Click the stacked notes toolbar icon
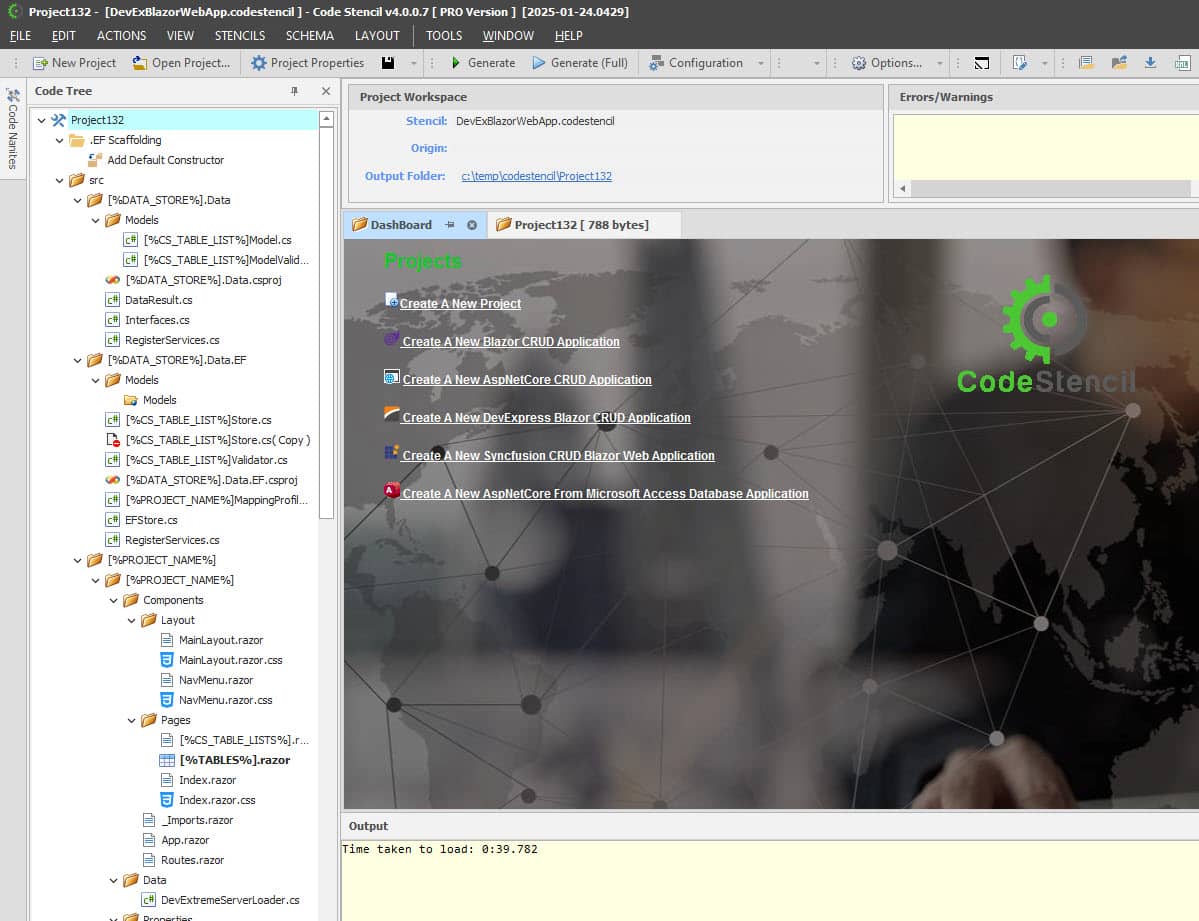This screenshot has width=1199, height=921. click(x=1086, y=63)
